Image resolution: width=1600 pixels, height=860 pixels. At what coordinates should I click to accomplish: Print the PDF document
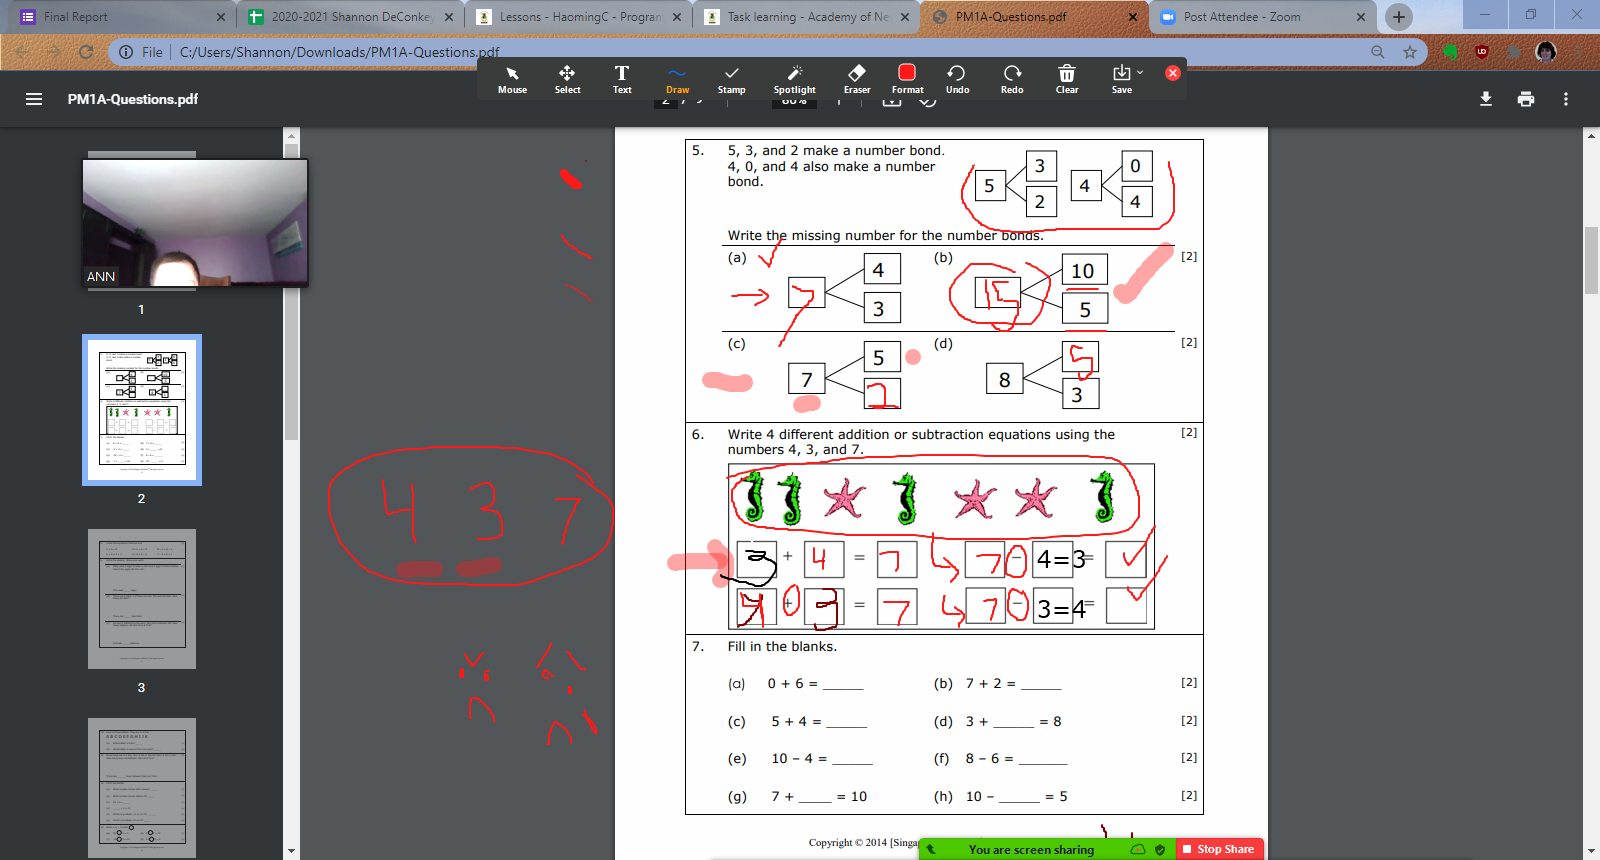[x=1526, y=99]
